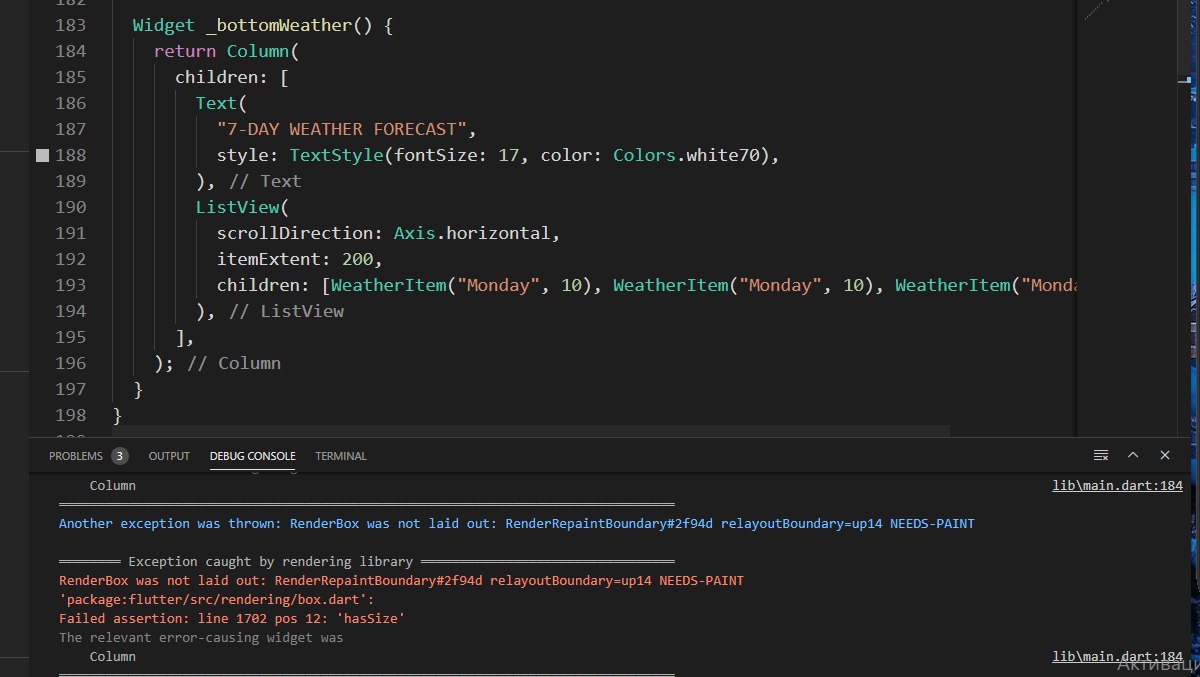Select the DEBUG CONSOLE tab
This screenshot has width=1200, height=677.
[x=252, y=456]
